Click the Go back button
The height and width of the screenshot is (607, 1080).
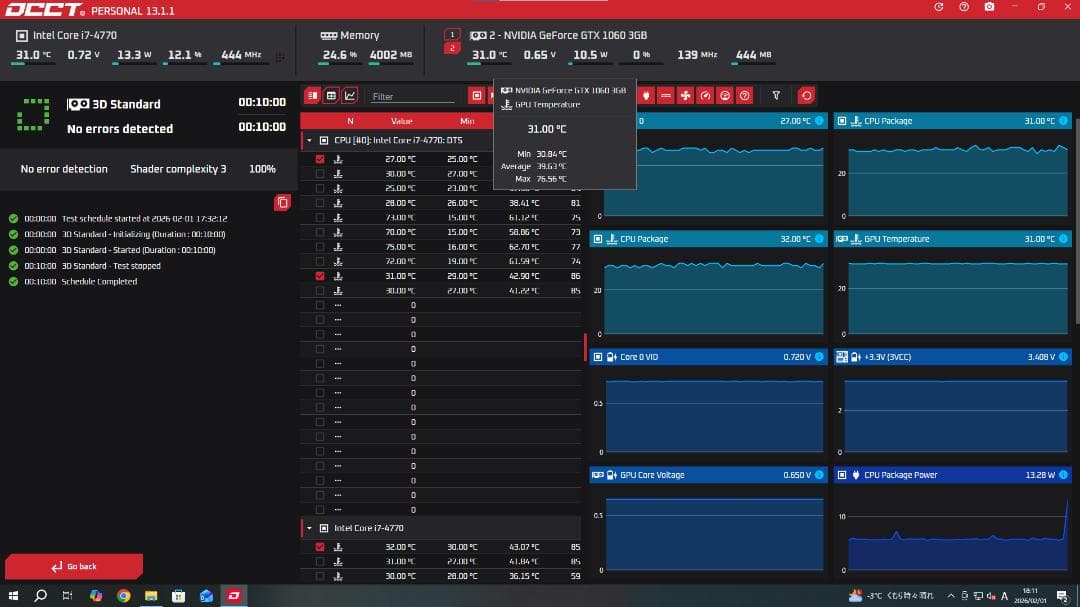pyautogui.click(x=74, y=566)
